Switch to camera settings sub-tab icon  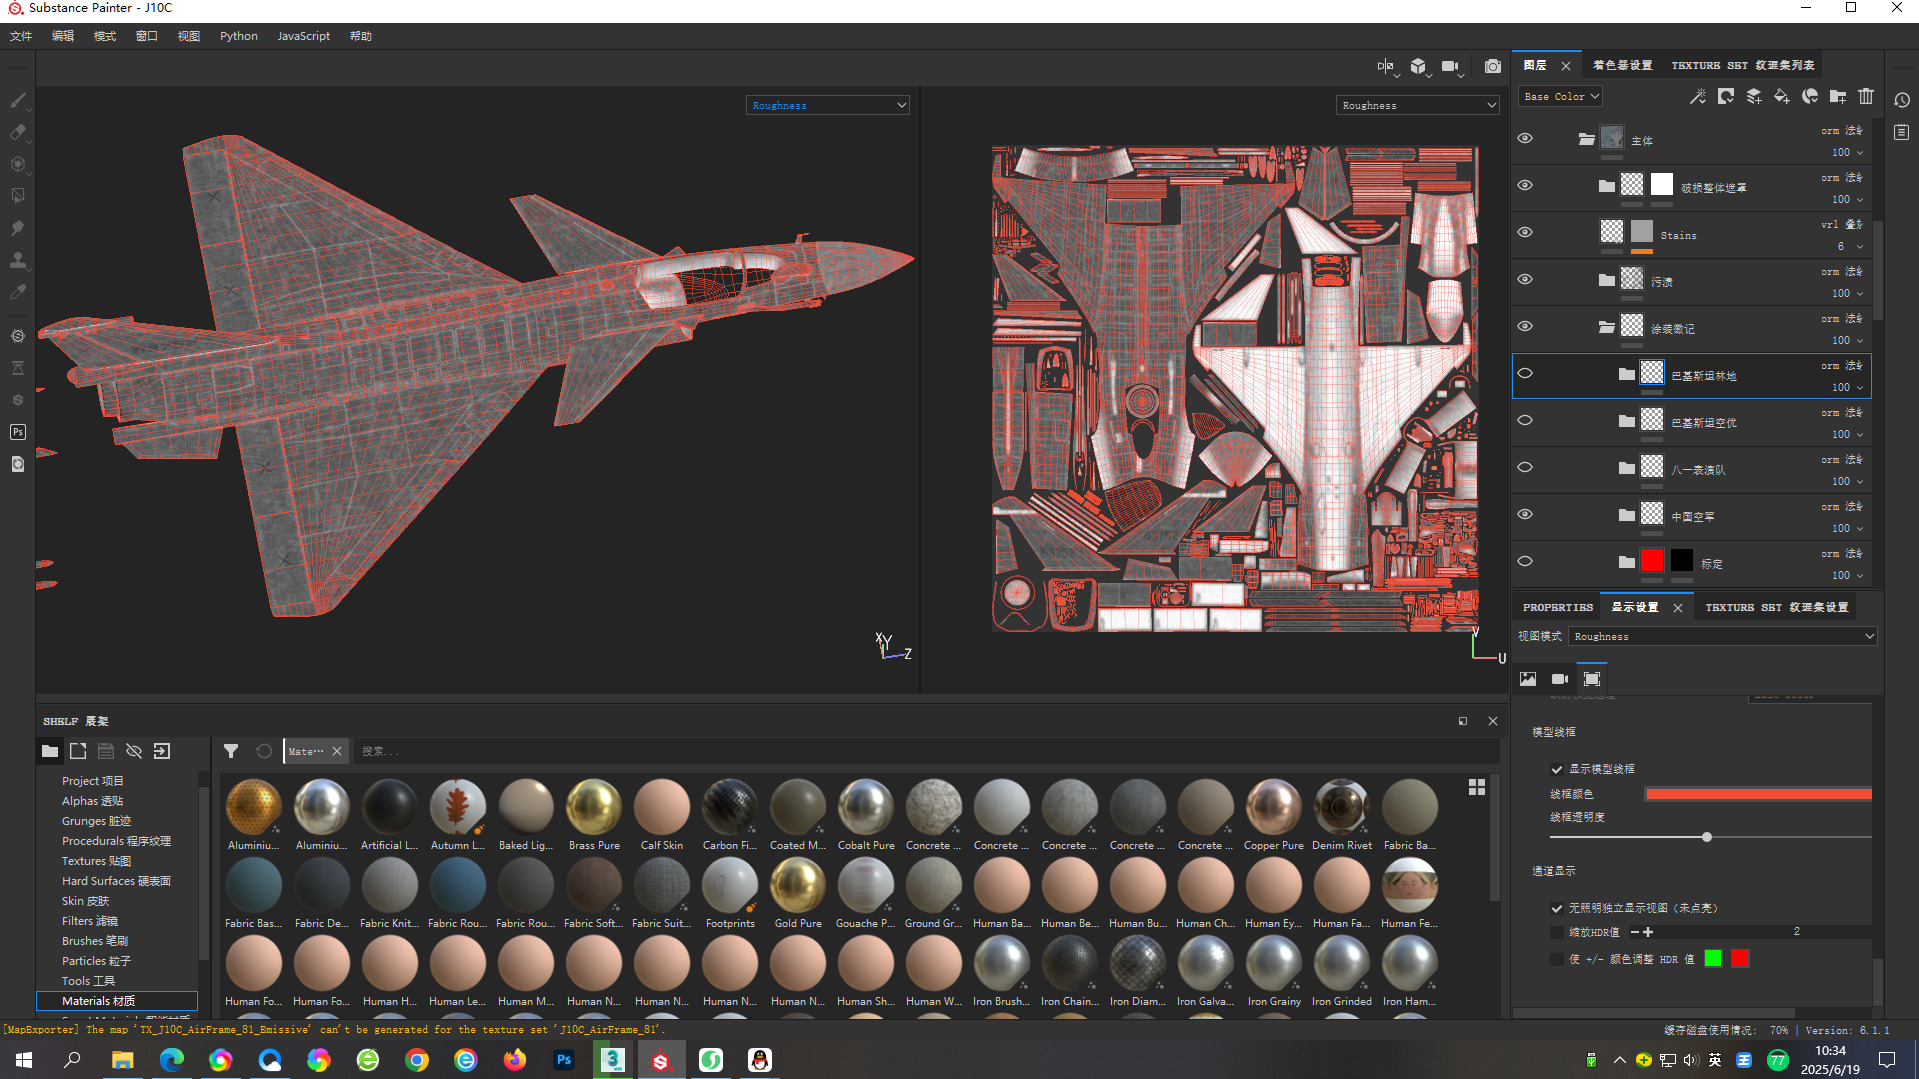coord(1560,679)
